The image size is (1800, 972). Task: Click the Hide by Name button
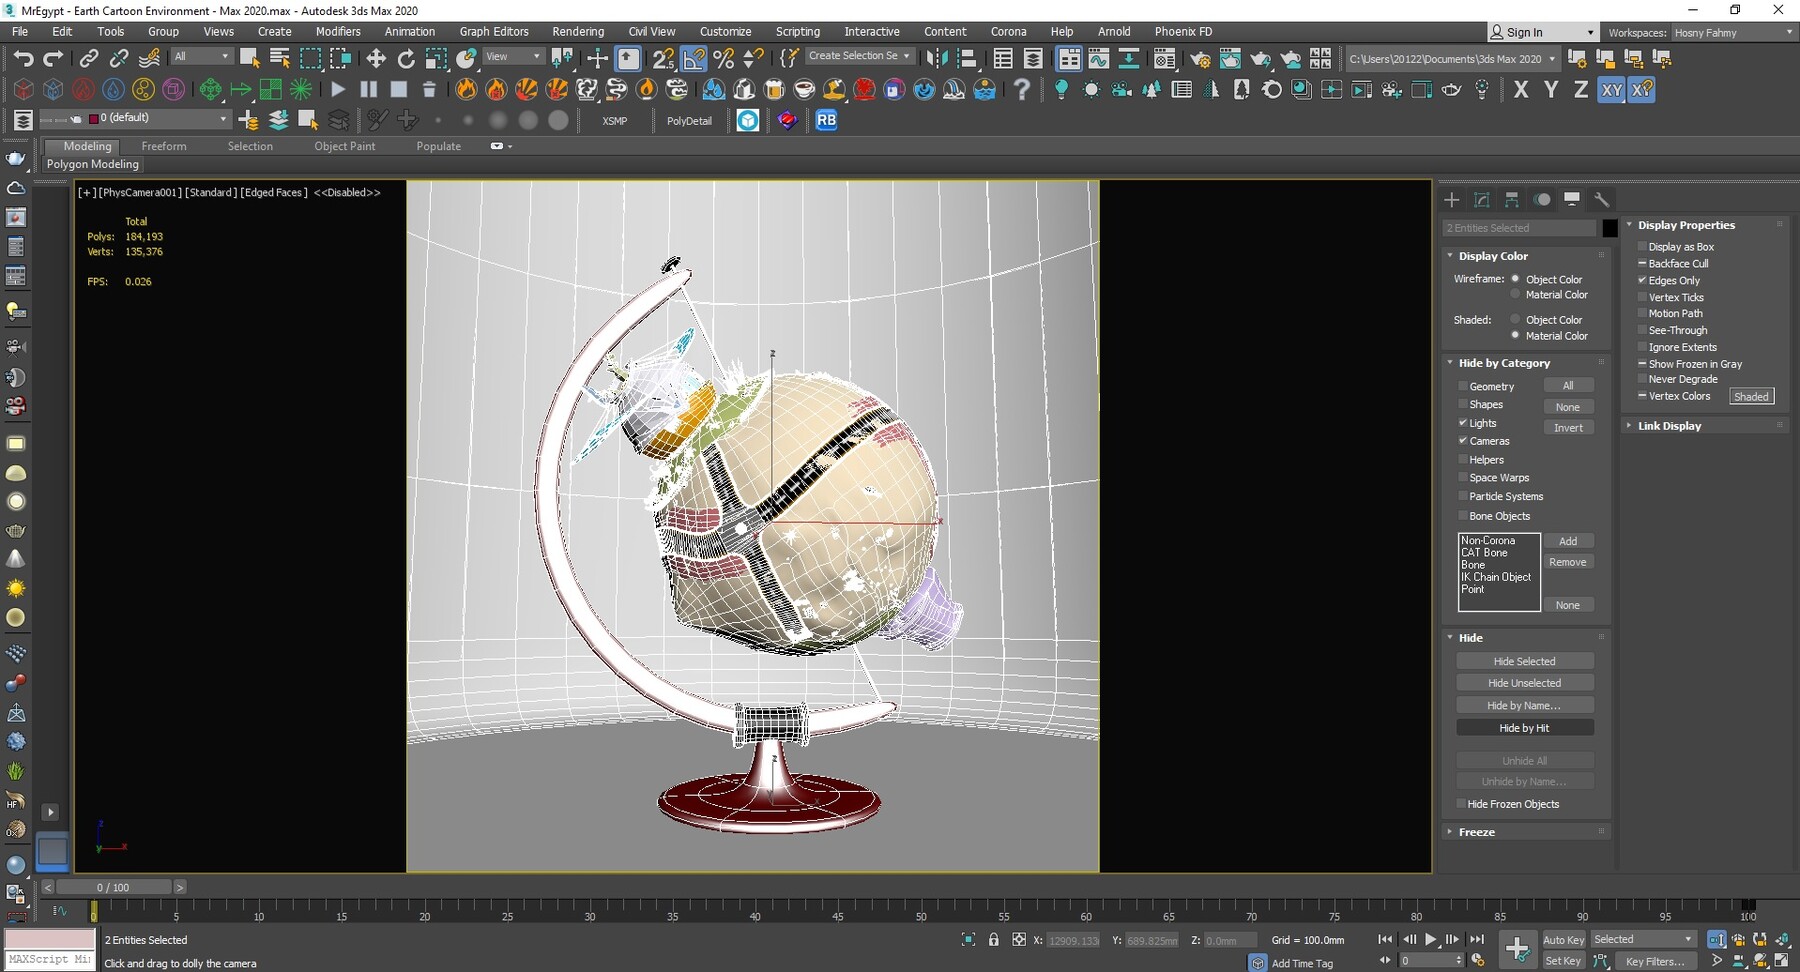point(1524,704)
